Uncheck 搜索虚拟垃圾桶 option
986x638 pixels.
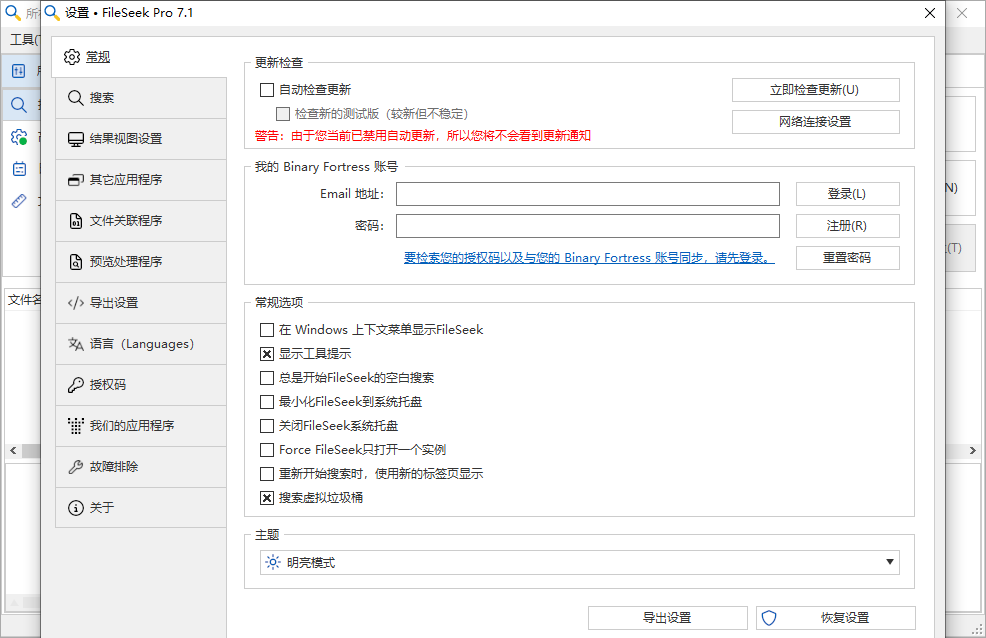tap(267, 498)
